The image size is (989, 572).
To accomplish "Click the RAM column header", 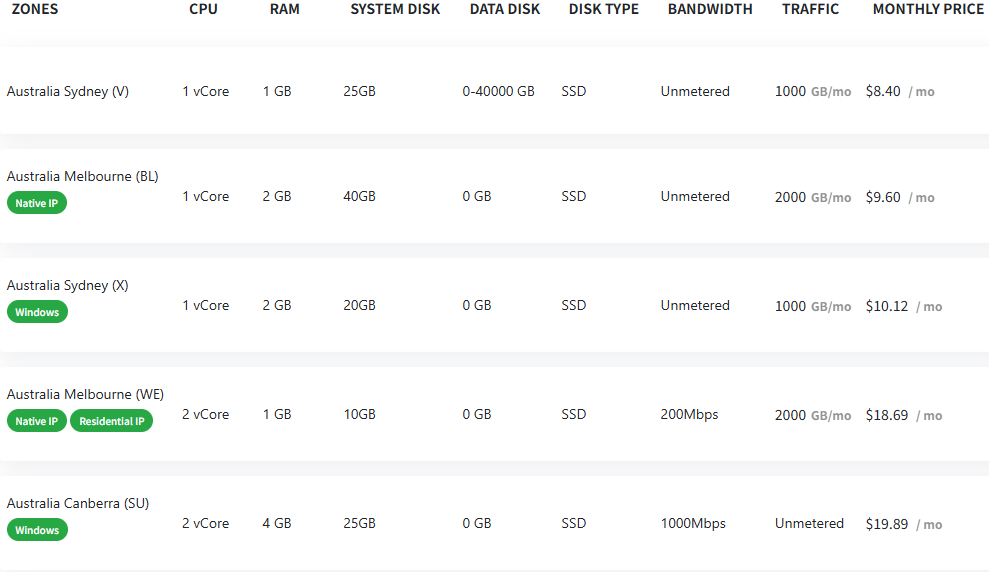I will tap(285, 9).
